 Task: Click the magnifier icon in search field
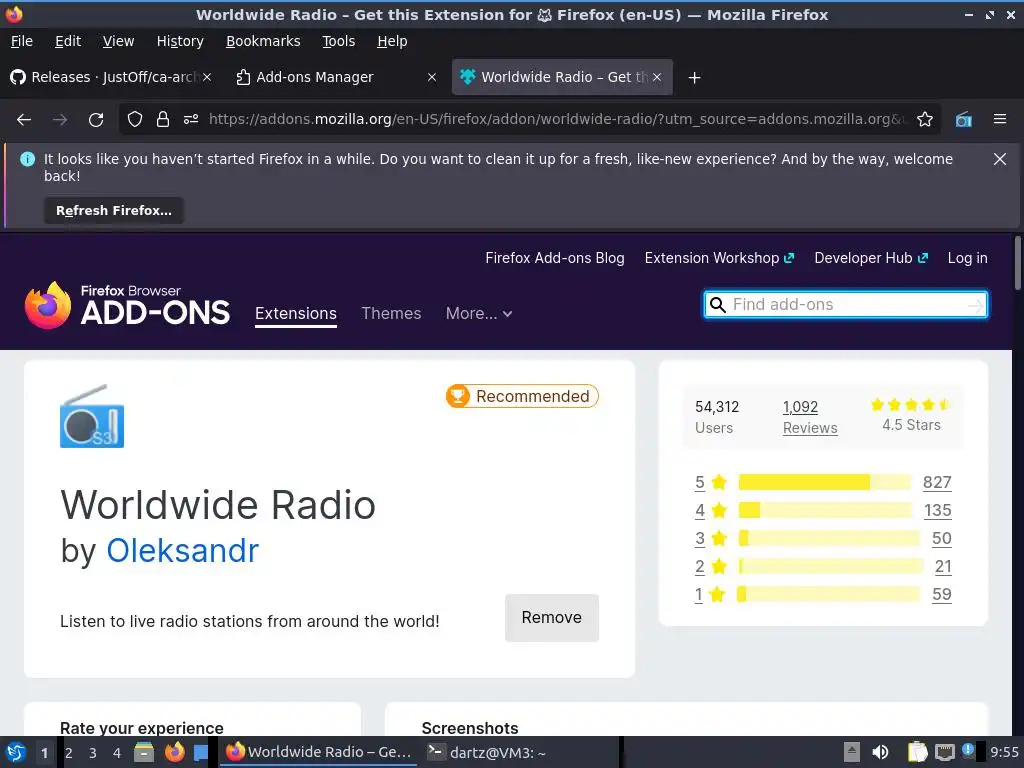pos(717,305)
